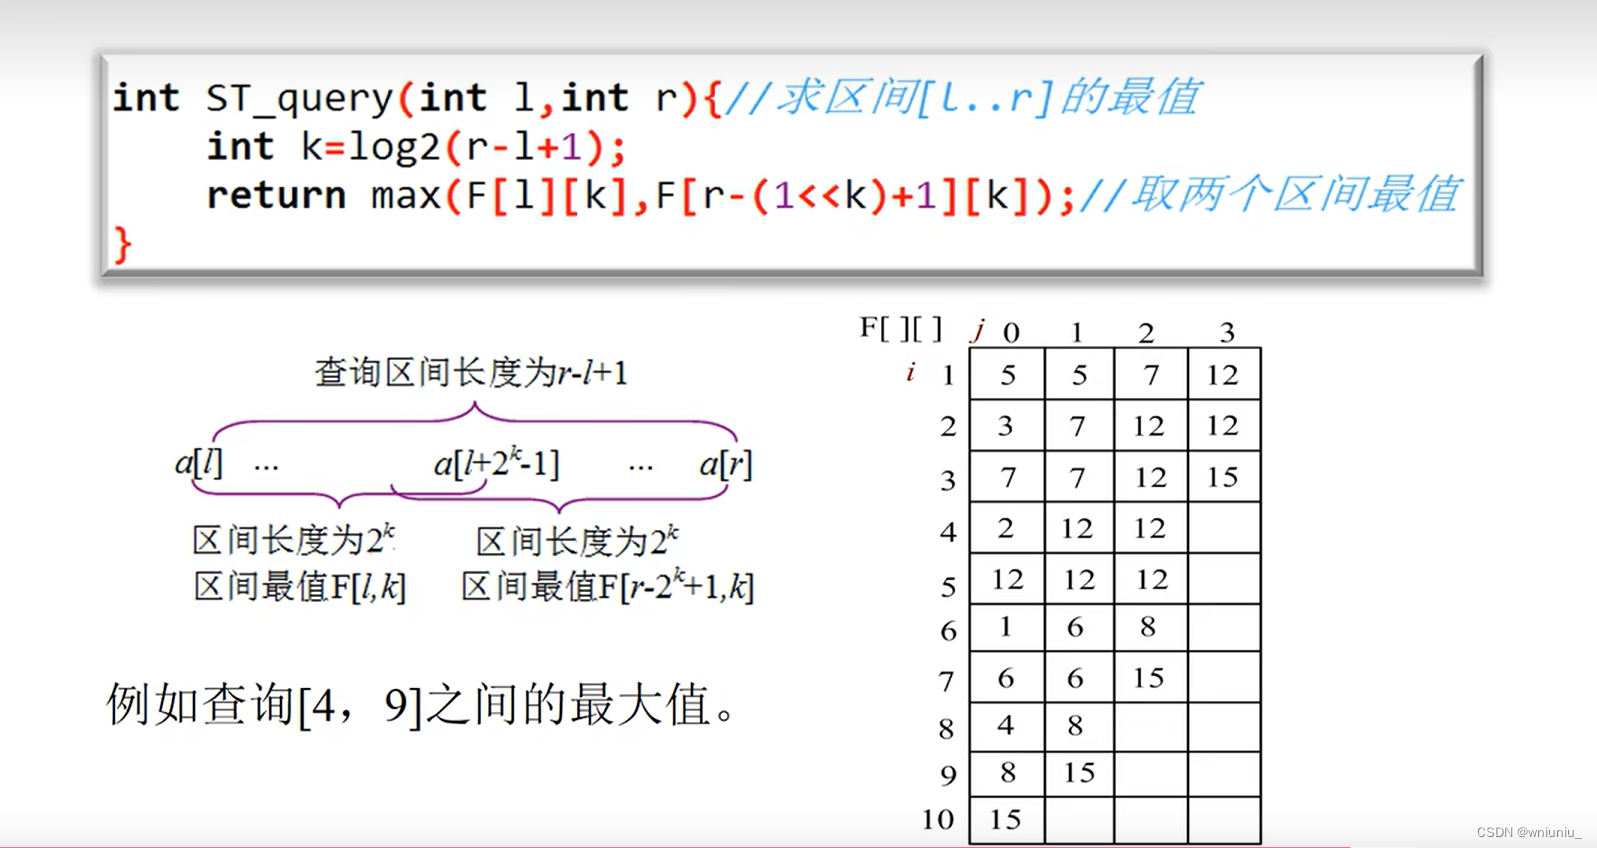Click cell '15' in row 7

click(x=1151, y=678)
